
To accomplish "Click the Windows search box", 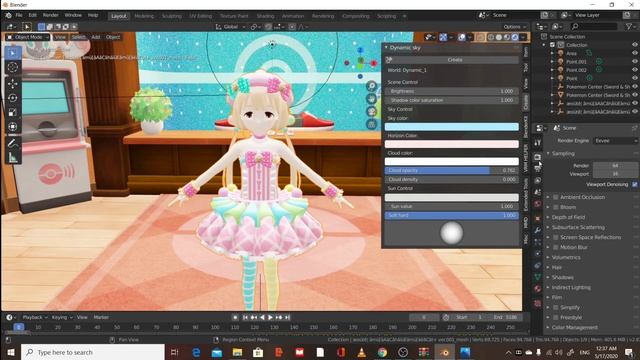I will coord(93,352).
